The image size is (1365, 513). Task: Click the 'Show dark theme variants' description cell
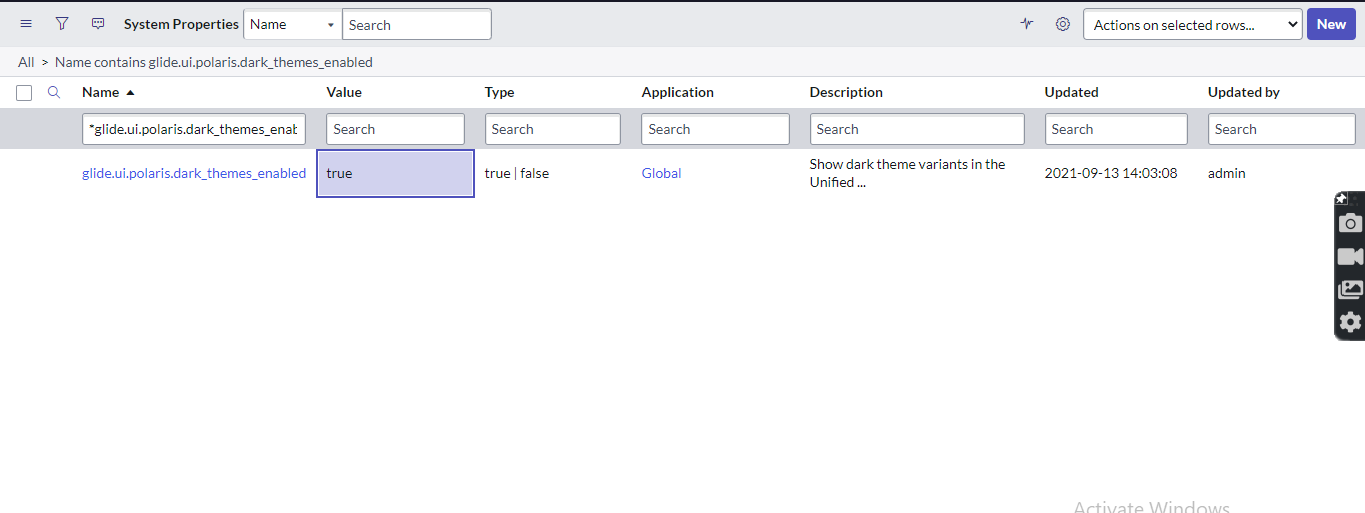pyautogui.click(x=908, y=173)
